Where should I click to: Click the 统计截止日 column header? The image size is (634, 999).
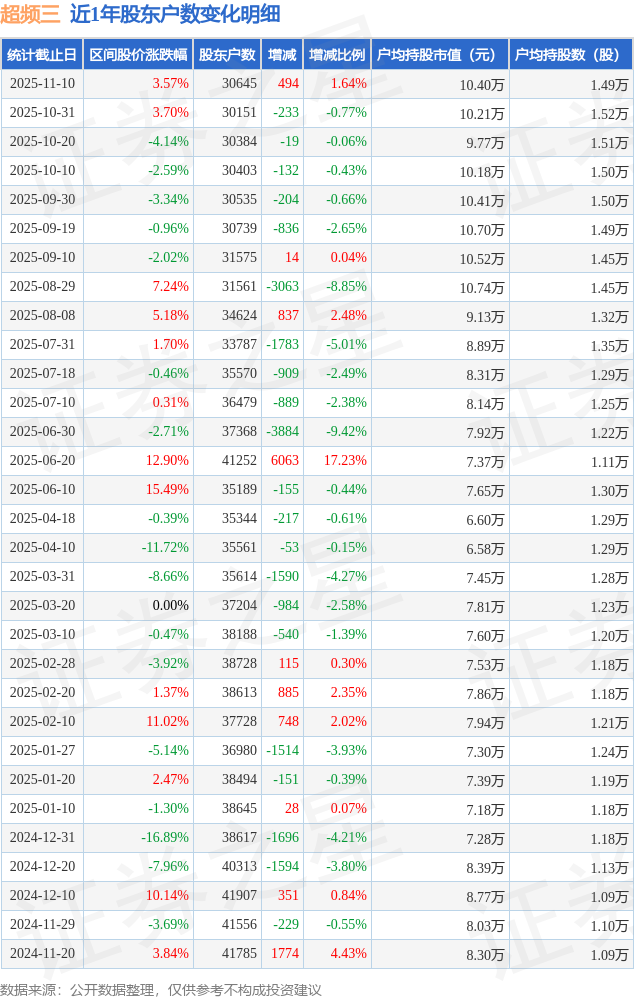click(x=42, y=55)
